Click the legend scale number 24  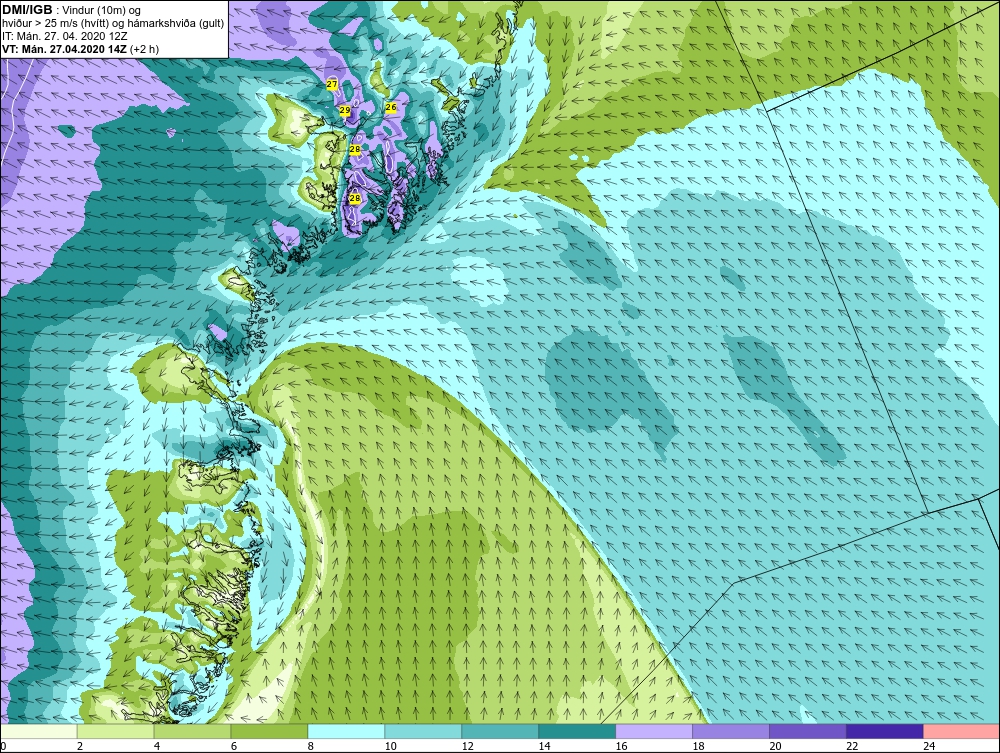[929, 746]
